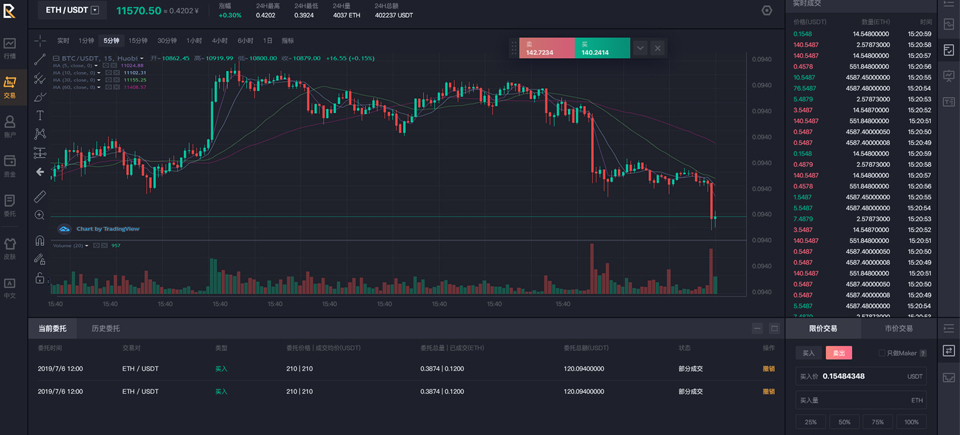Focus the 买入价 price input field
Viewport: 960px width, 435px height.
(x=861, y=376)
